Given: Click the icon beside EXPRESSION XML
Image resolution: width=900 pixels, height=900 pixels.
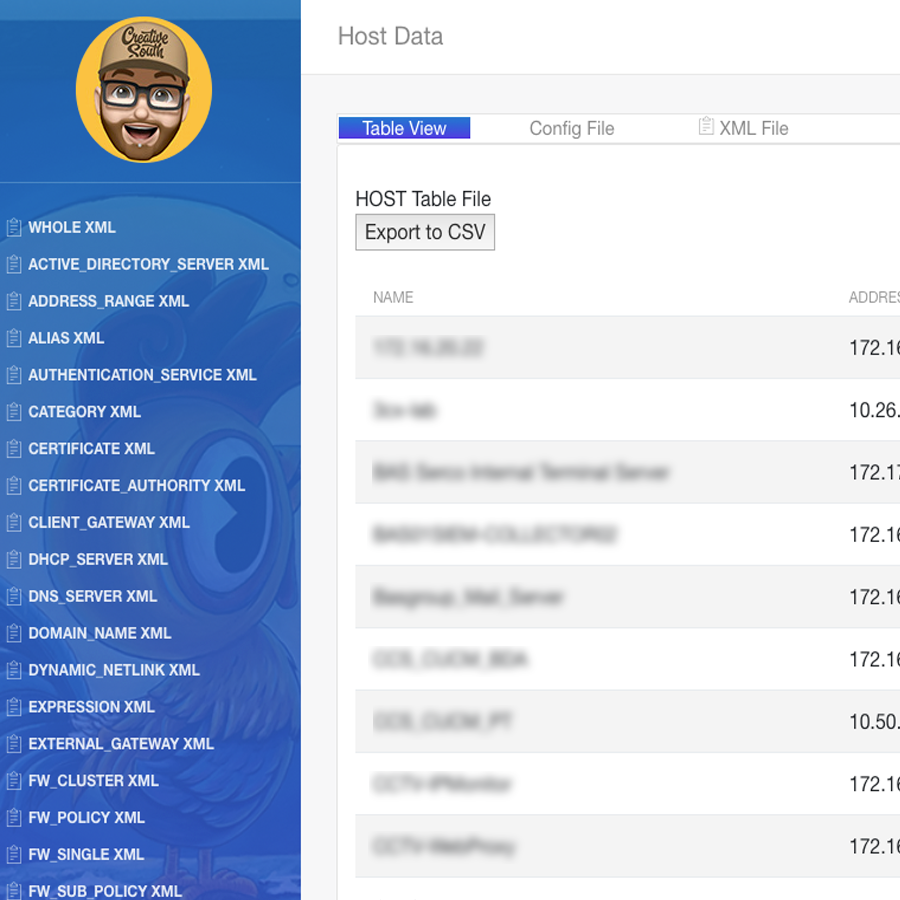Looking at the screenshot, I should click(x=14, y=708).
